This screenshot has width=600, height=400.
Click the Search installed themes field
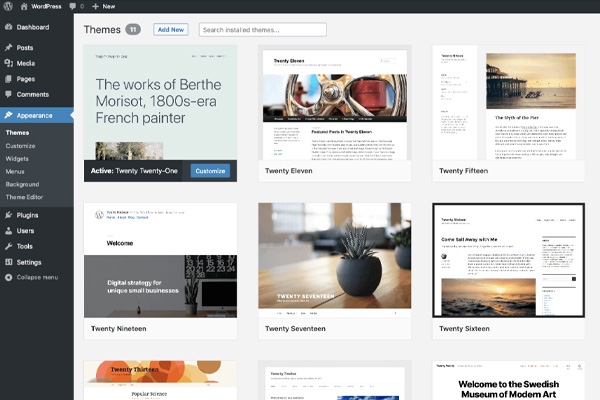point(262,30)
